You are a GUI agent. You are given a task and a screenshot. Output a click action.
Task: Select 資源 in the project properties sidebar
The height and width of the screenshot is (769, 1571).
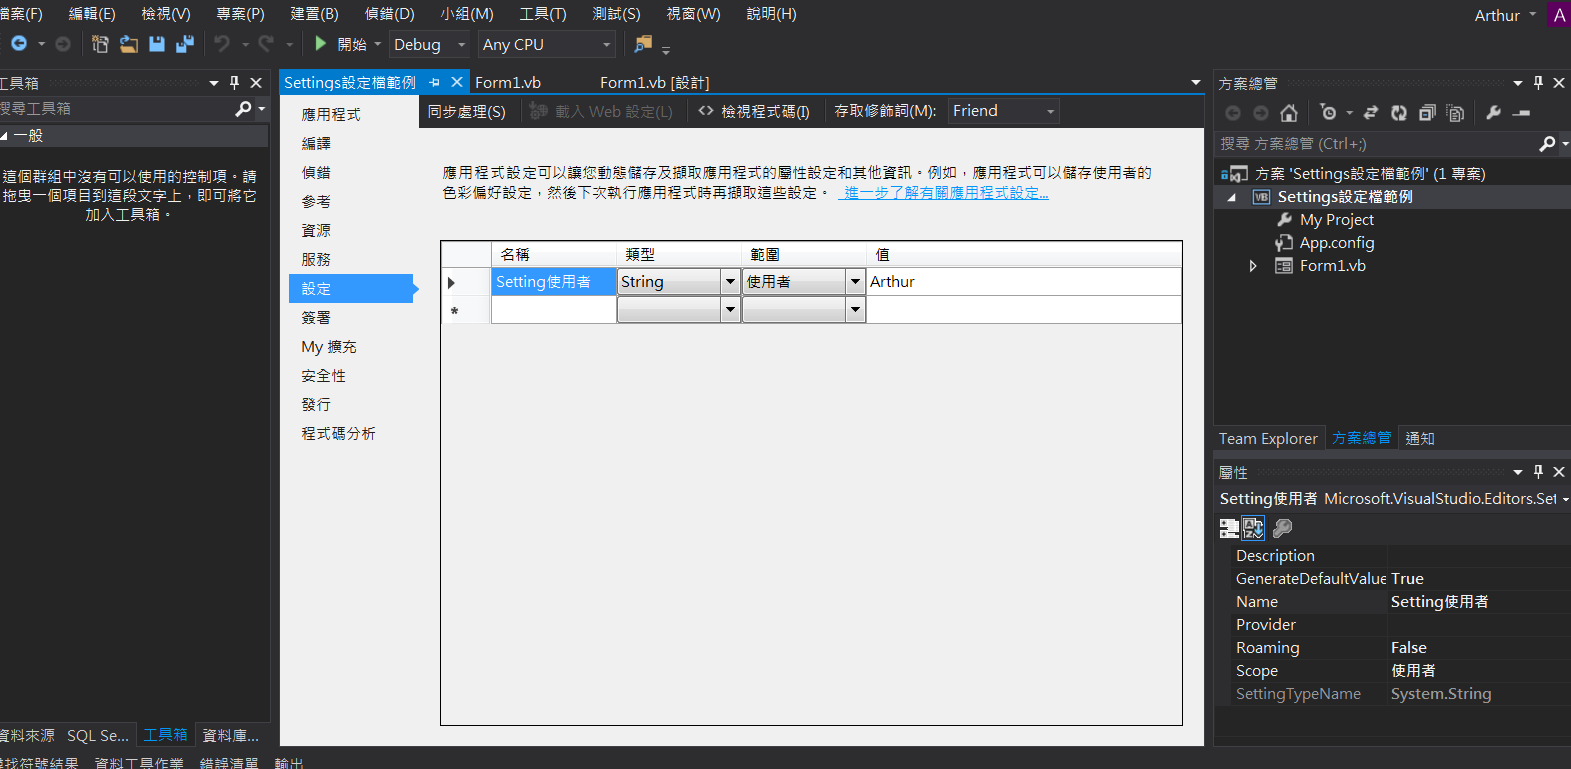coord(316,230)
